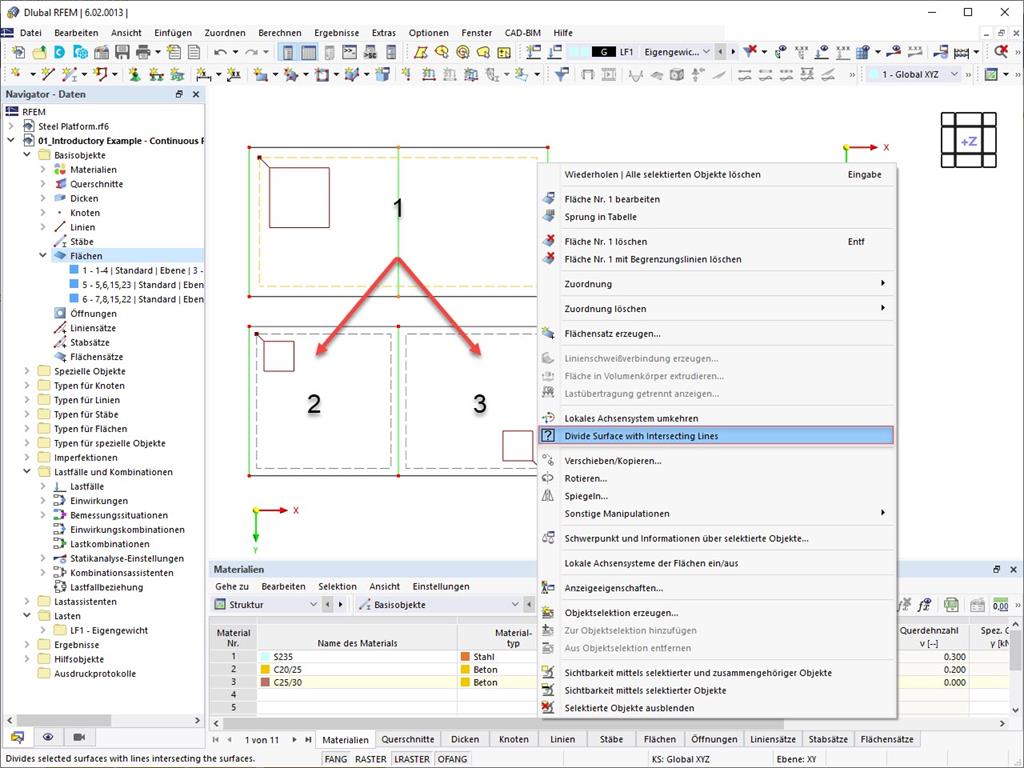Open navigator Views eye tab icon
Image resolution: width=1024 pixels, height=768 pixels.
[x=48, y=737]
